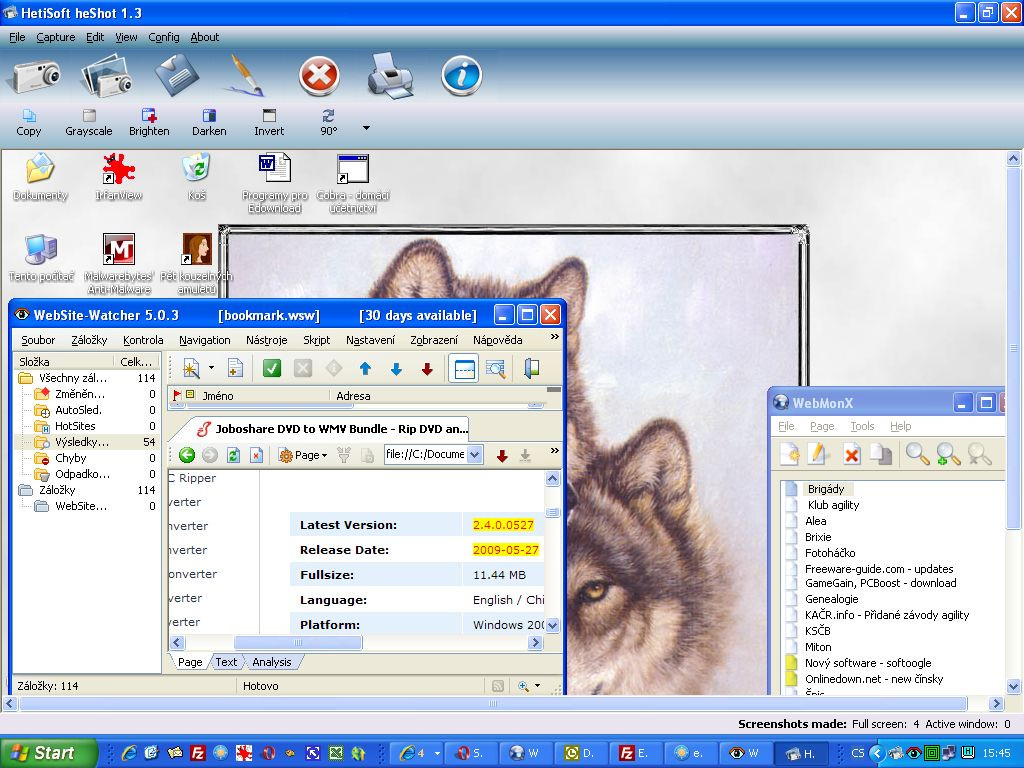Image resolution: width=1024 pixels, height=768 pixels.
Task: Click the single camera capture icon in heShot
Action: click(34, 76)
